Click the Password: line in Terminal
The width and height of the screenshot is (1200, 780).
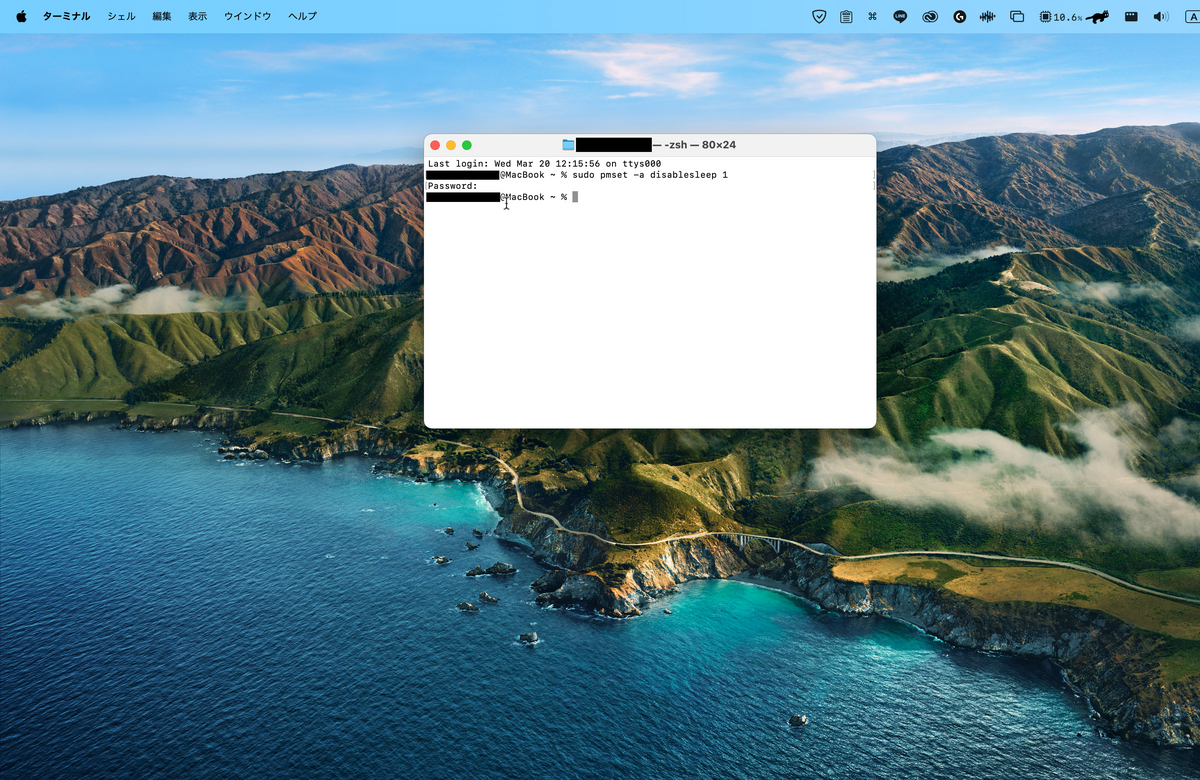pyautogui.click(x=453, y=186)
